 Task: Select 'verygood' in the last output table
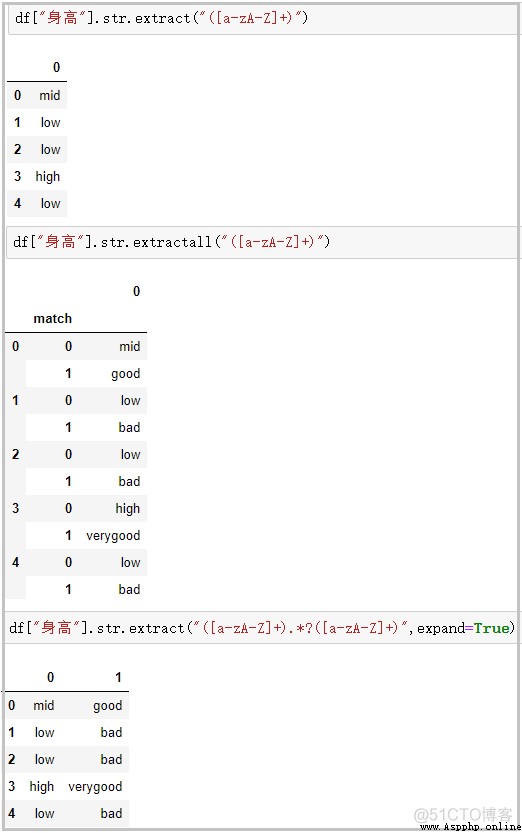point(95,786)
